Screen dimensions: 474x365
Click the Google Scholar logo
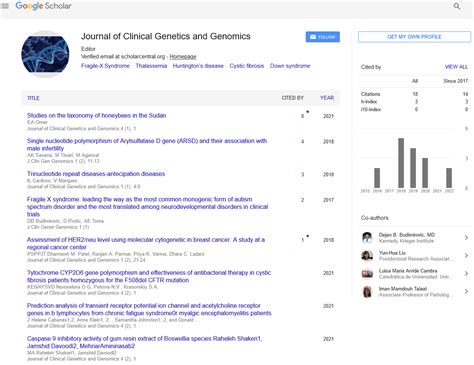point(43,6)
